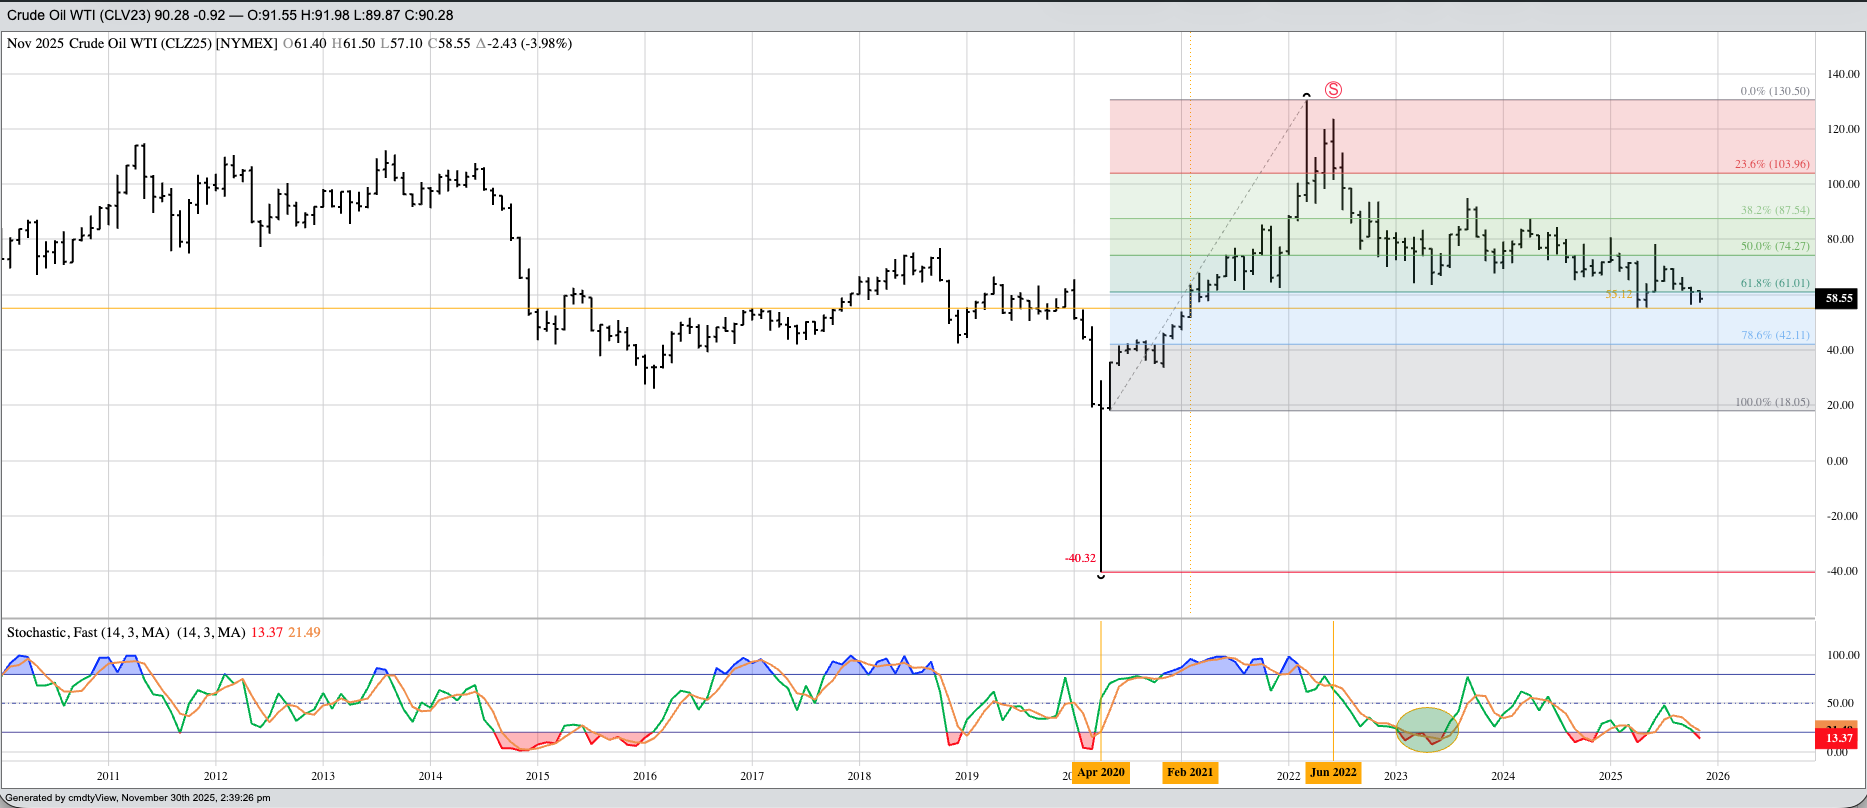Screen dimensions: 1867x808
Task: Select the Jun 2022 date marker
Action: coord(1333,772)
